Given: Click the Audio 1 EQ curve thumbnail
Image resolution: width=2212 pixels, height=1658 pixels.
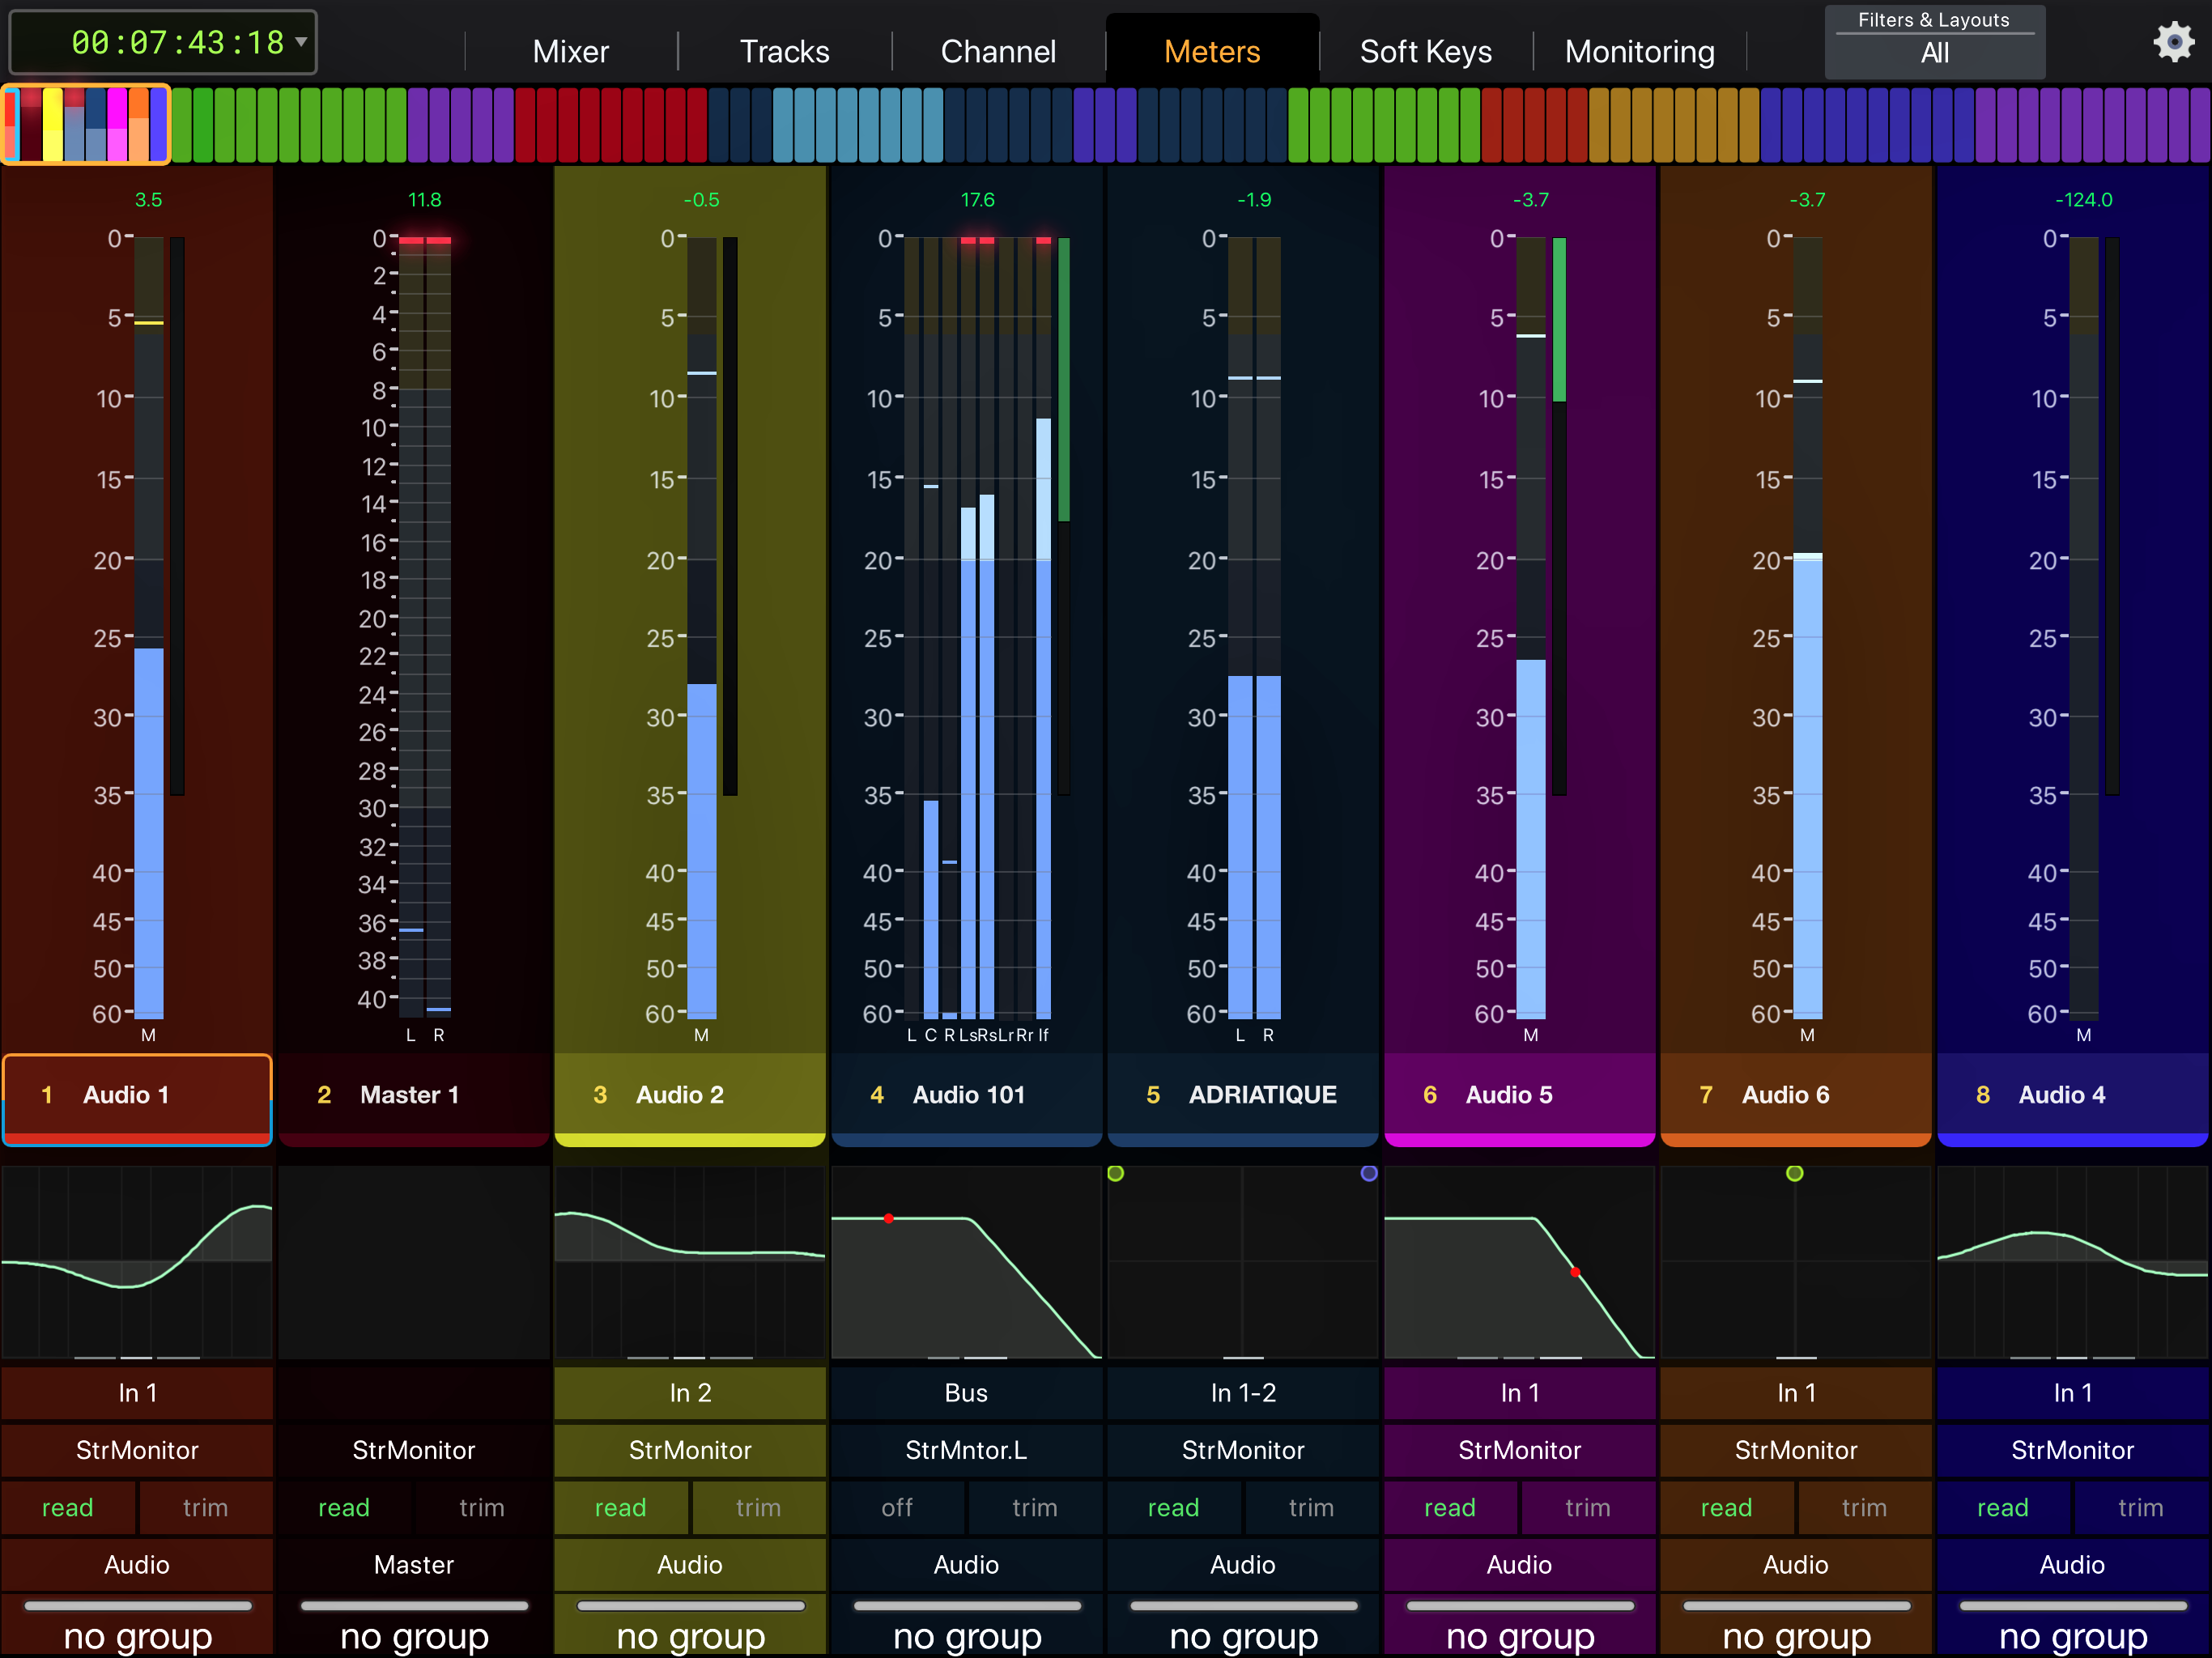Looking at the screenshot, I should (x=137, y=1261).
